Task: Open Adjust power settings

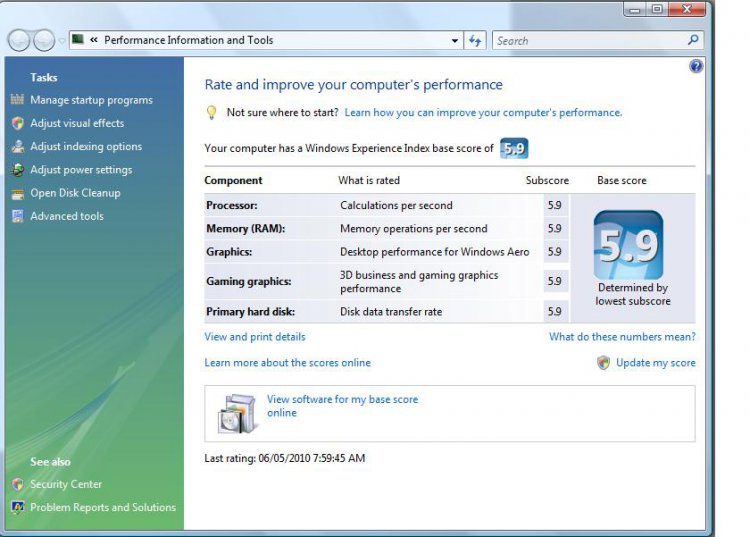Action: click(x=81, y=170)
